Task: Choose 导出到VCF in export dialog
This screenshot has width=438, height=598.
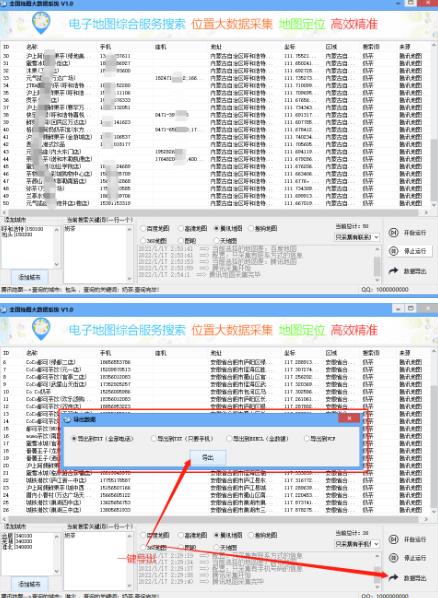Action: [320, 439]
